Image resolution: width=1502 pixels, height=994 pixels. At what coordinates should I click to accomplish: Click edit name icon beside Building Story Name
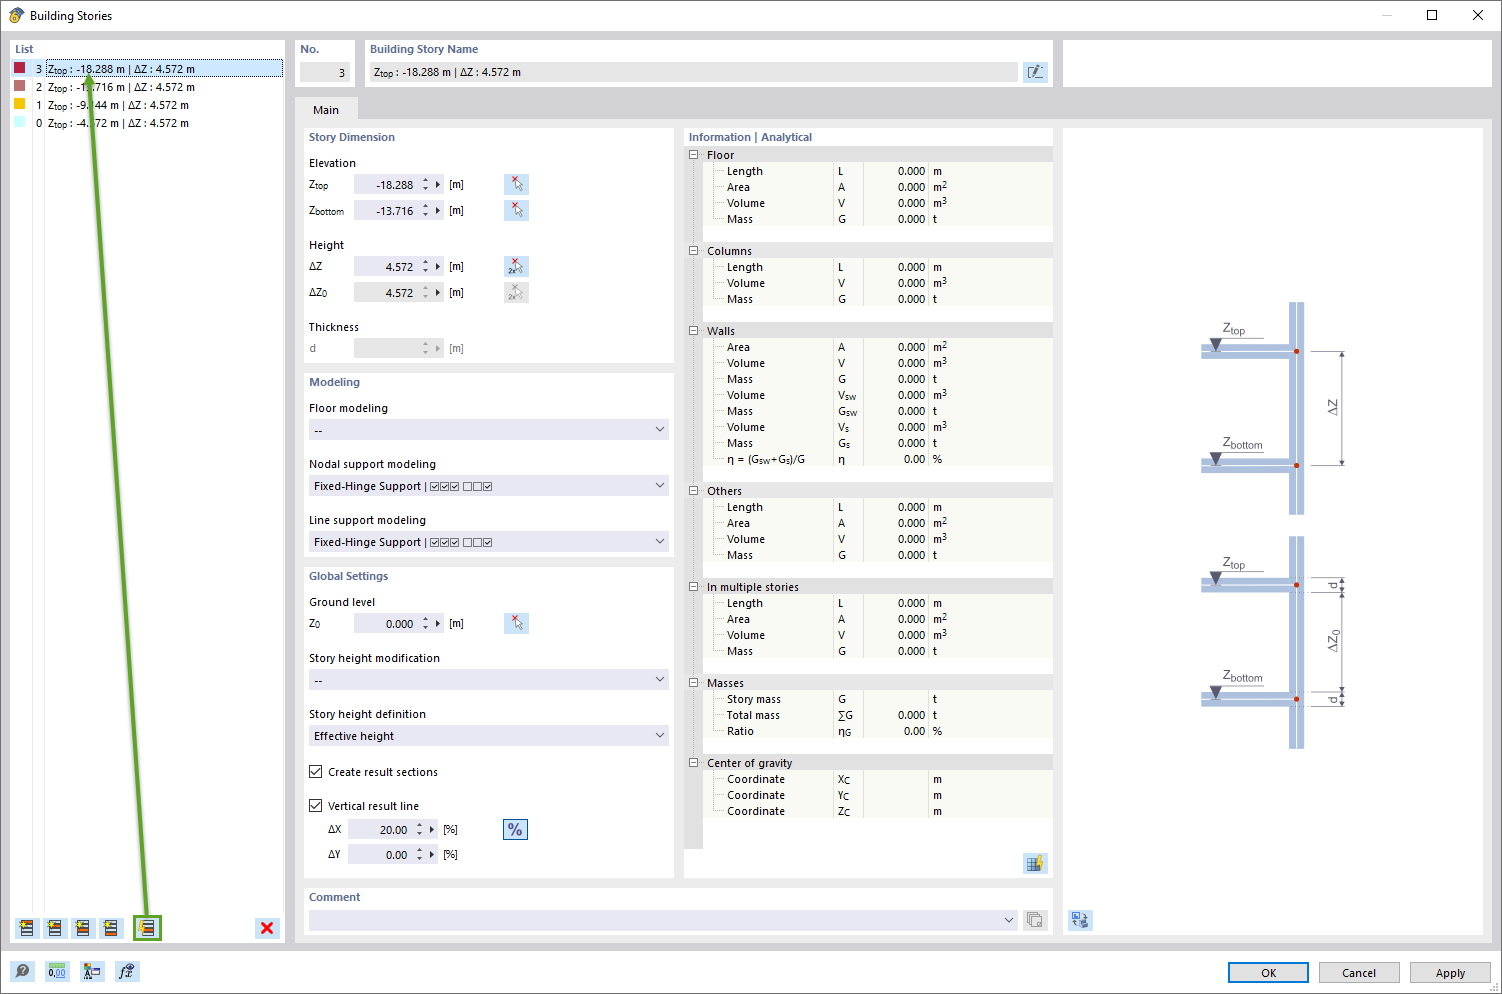click(x=1035, y=72)
